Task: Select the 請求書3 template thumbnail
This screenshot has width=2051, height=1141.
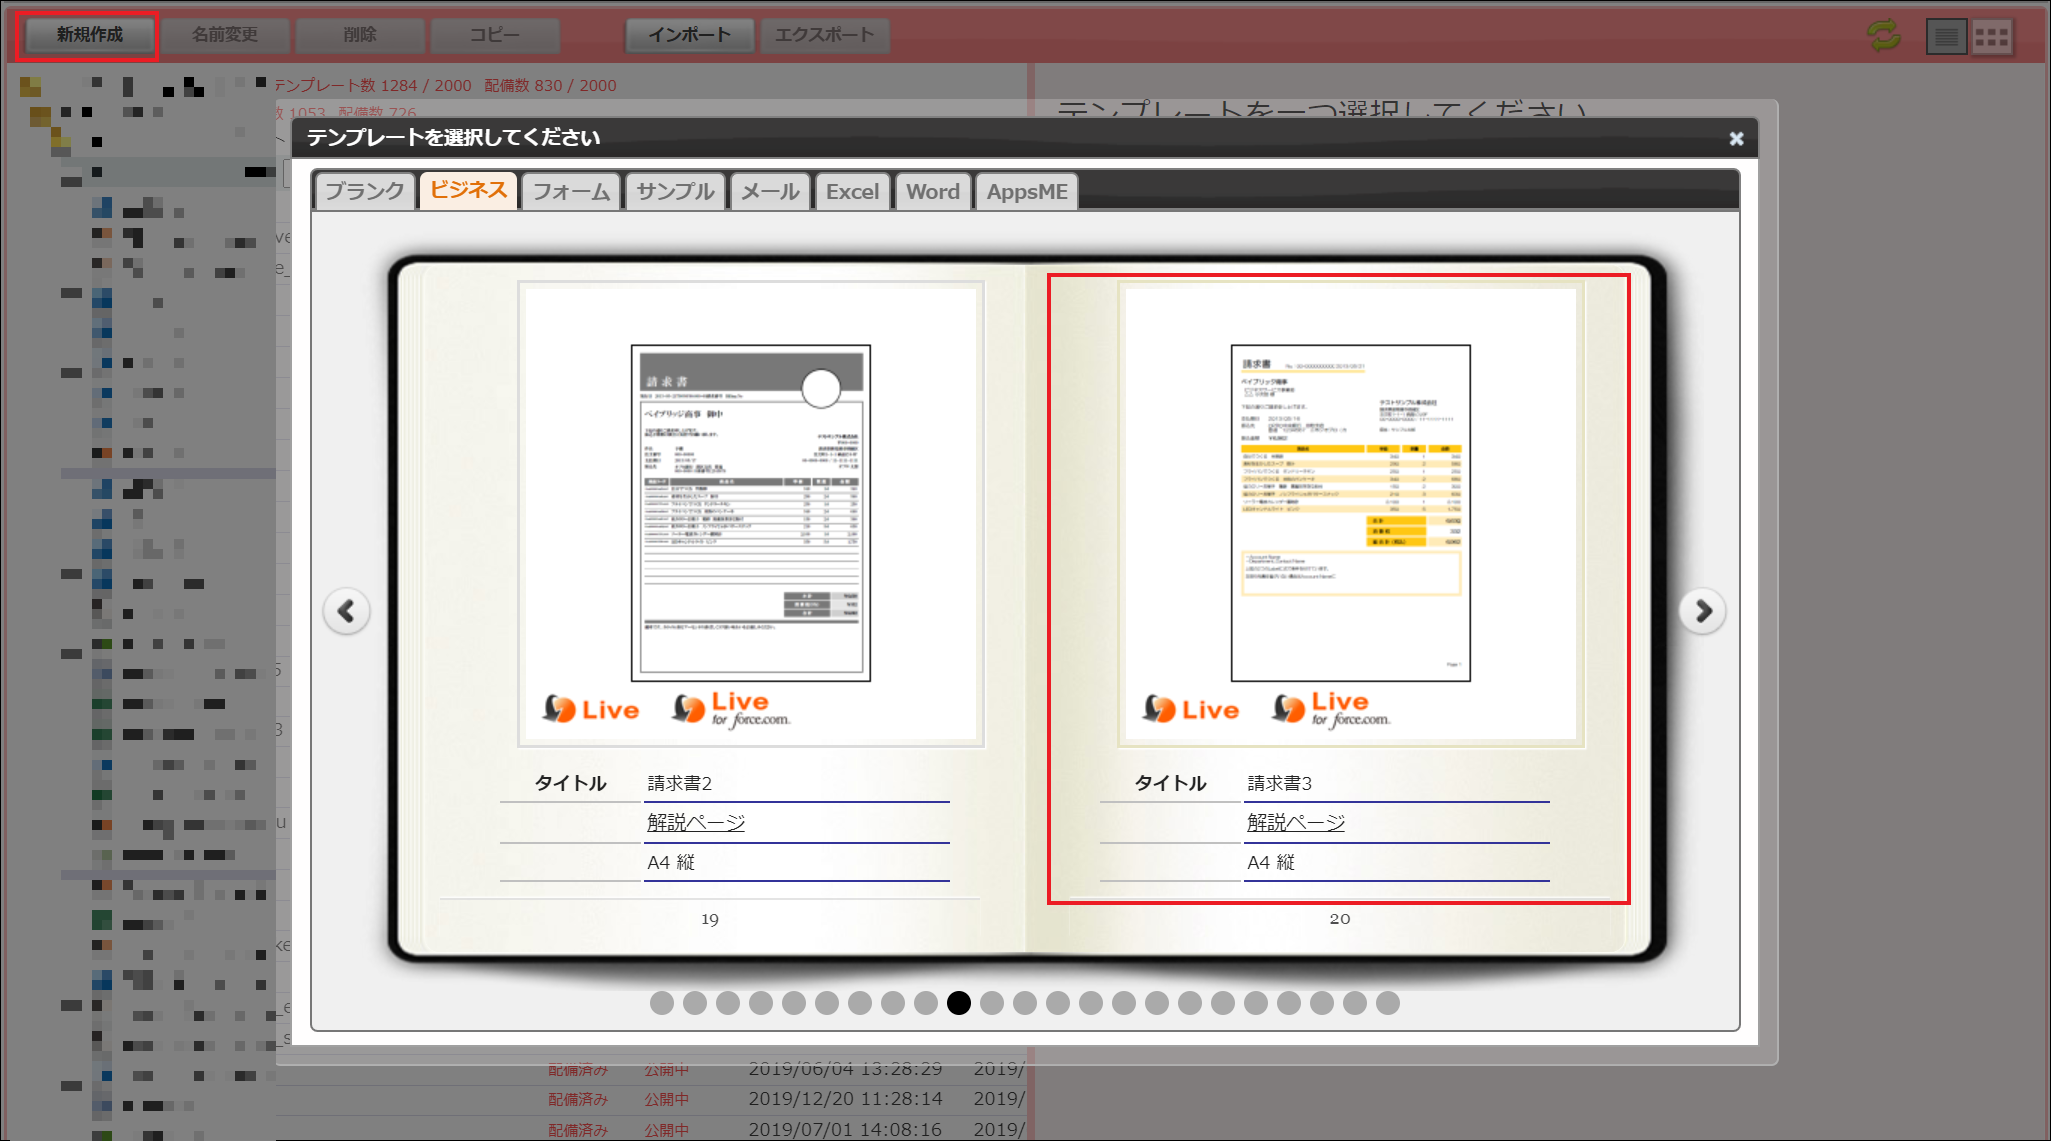Action: click(x=1351, y=513)
